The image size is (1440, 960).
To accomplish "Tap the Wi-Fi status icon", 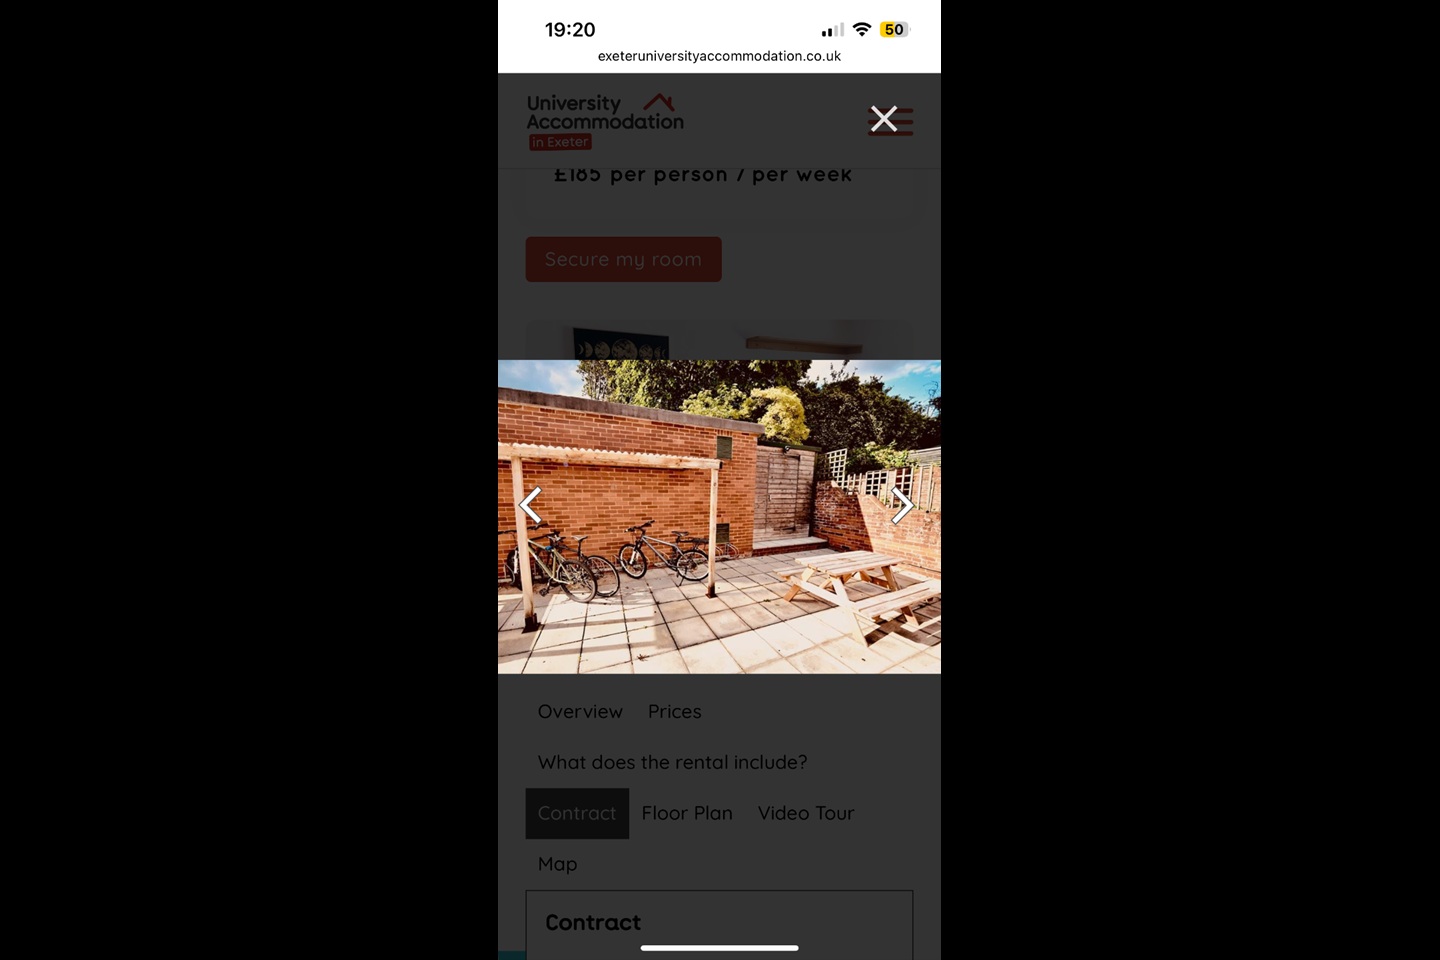I will click(x=862, y=30).
